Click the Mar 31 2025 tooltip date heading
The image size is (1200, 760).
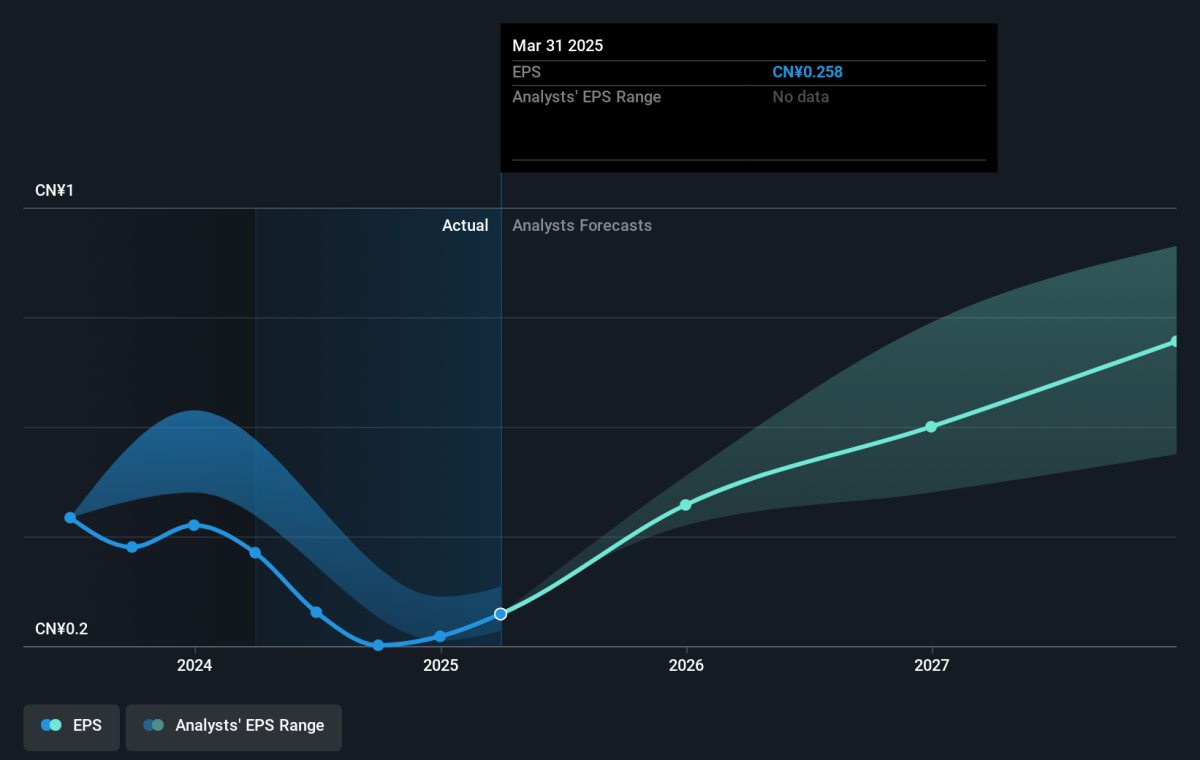[558, 46]
